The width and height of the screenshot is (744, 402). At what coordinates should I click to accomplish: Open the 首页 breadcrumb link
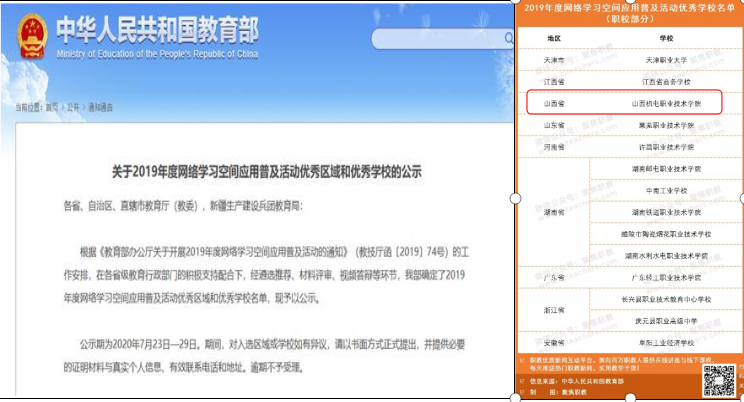point(51,108)
